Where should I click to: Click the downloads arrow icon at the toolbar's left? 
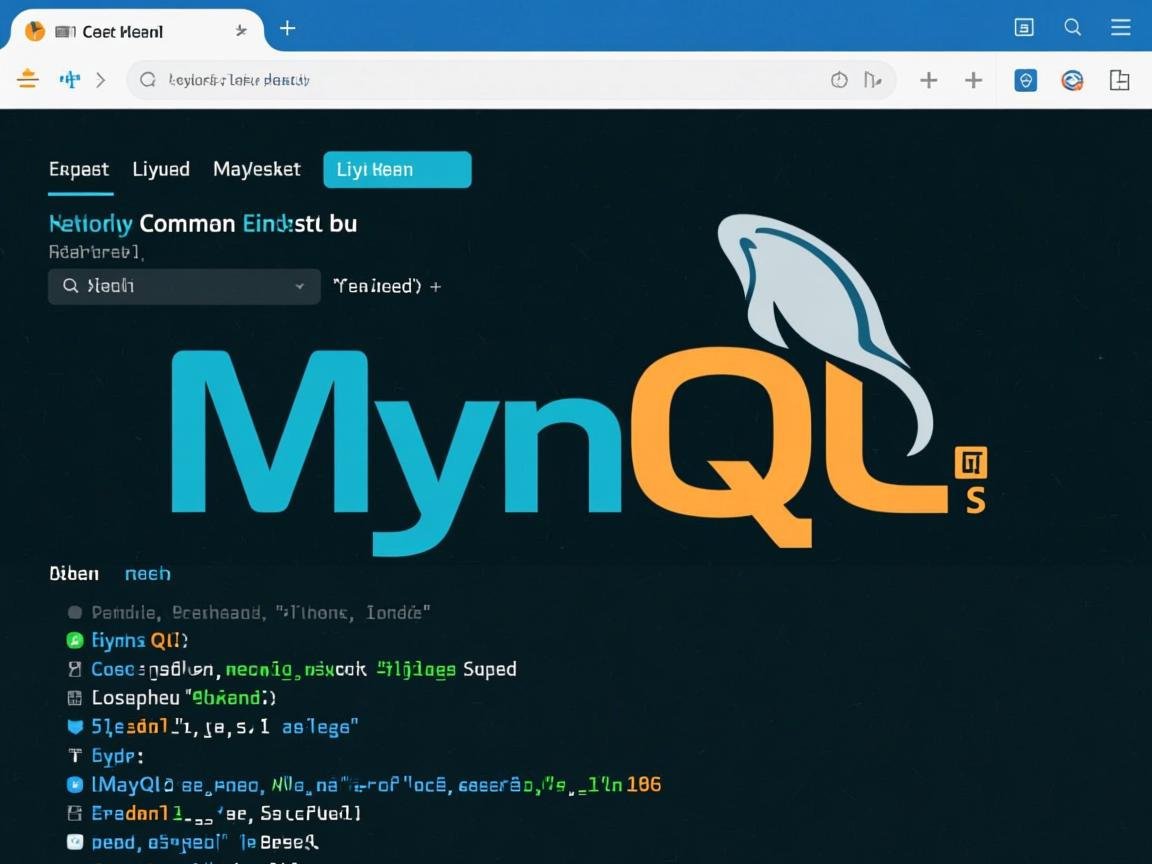point(27,80)
